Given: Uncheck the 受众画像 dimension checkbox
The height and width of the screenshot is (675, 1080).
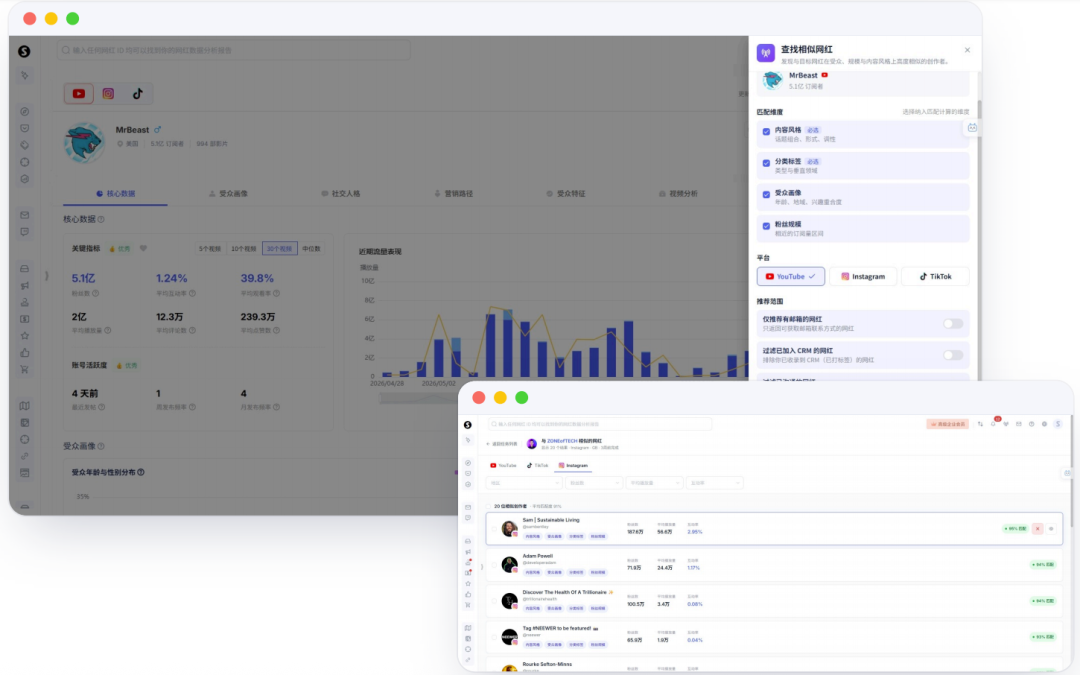Looking at the screenshot, I should click(x=766, y=195).
